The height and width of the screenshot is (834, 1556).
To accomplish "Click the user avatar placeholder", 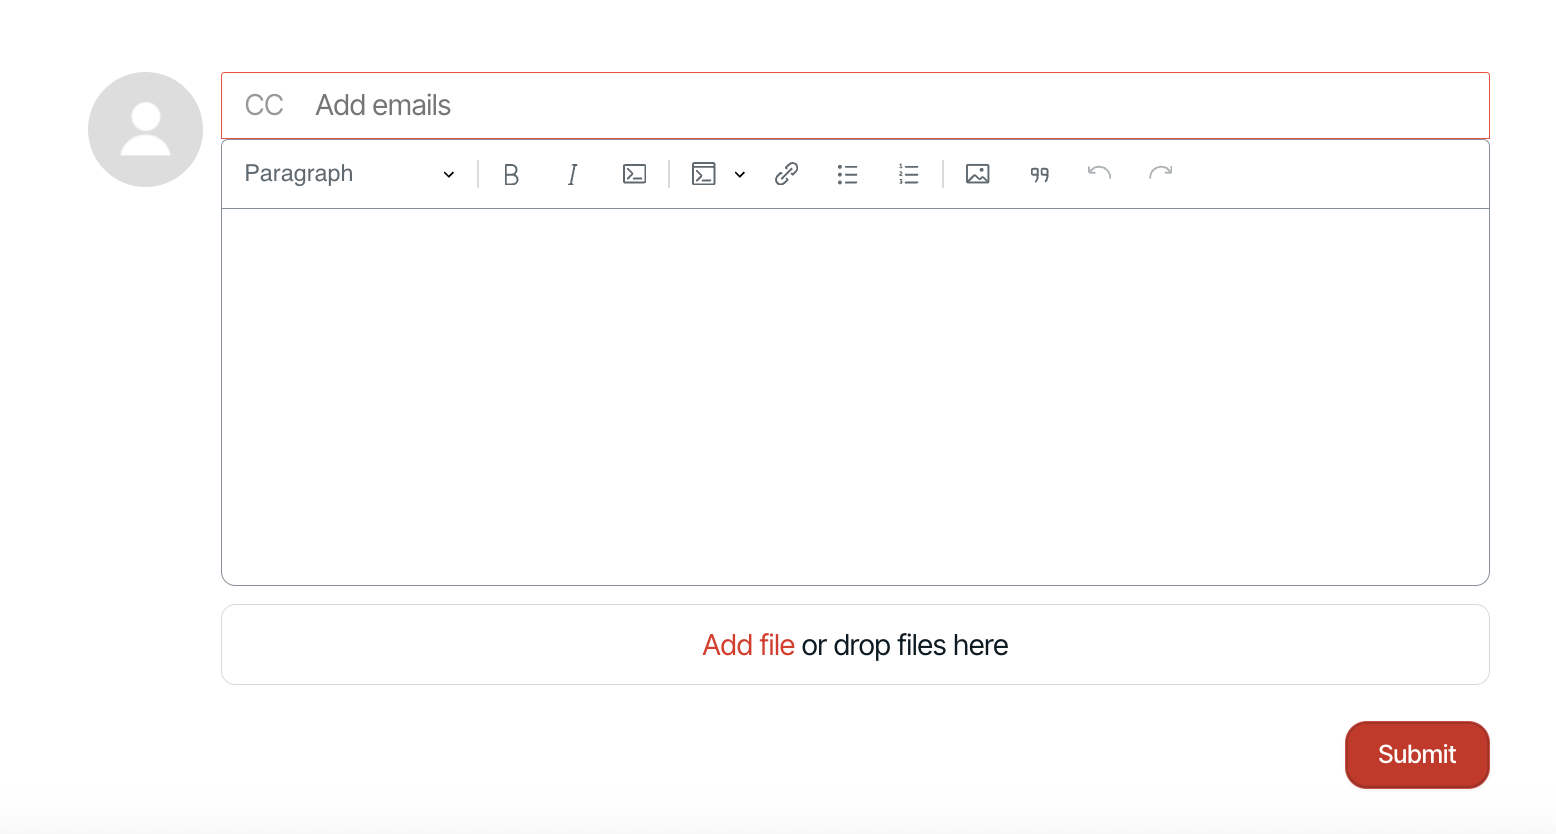I will coord(146,129).
